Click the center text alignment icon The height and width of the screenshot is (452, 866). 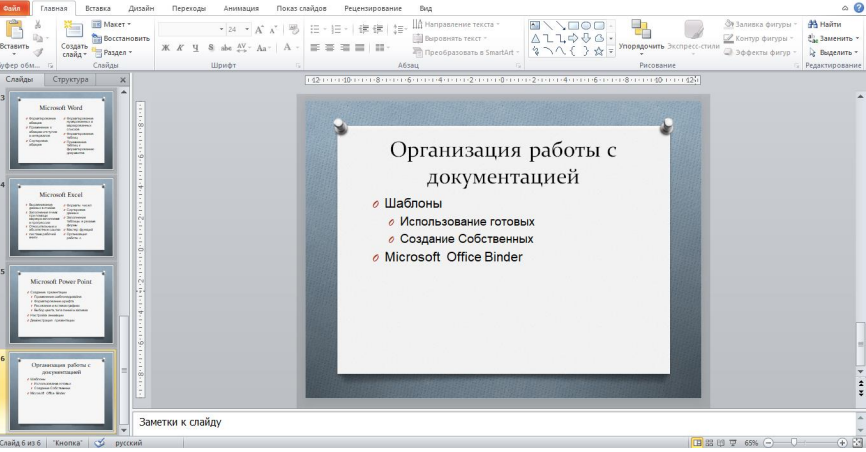click(x=329, y=47)
